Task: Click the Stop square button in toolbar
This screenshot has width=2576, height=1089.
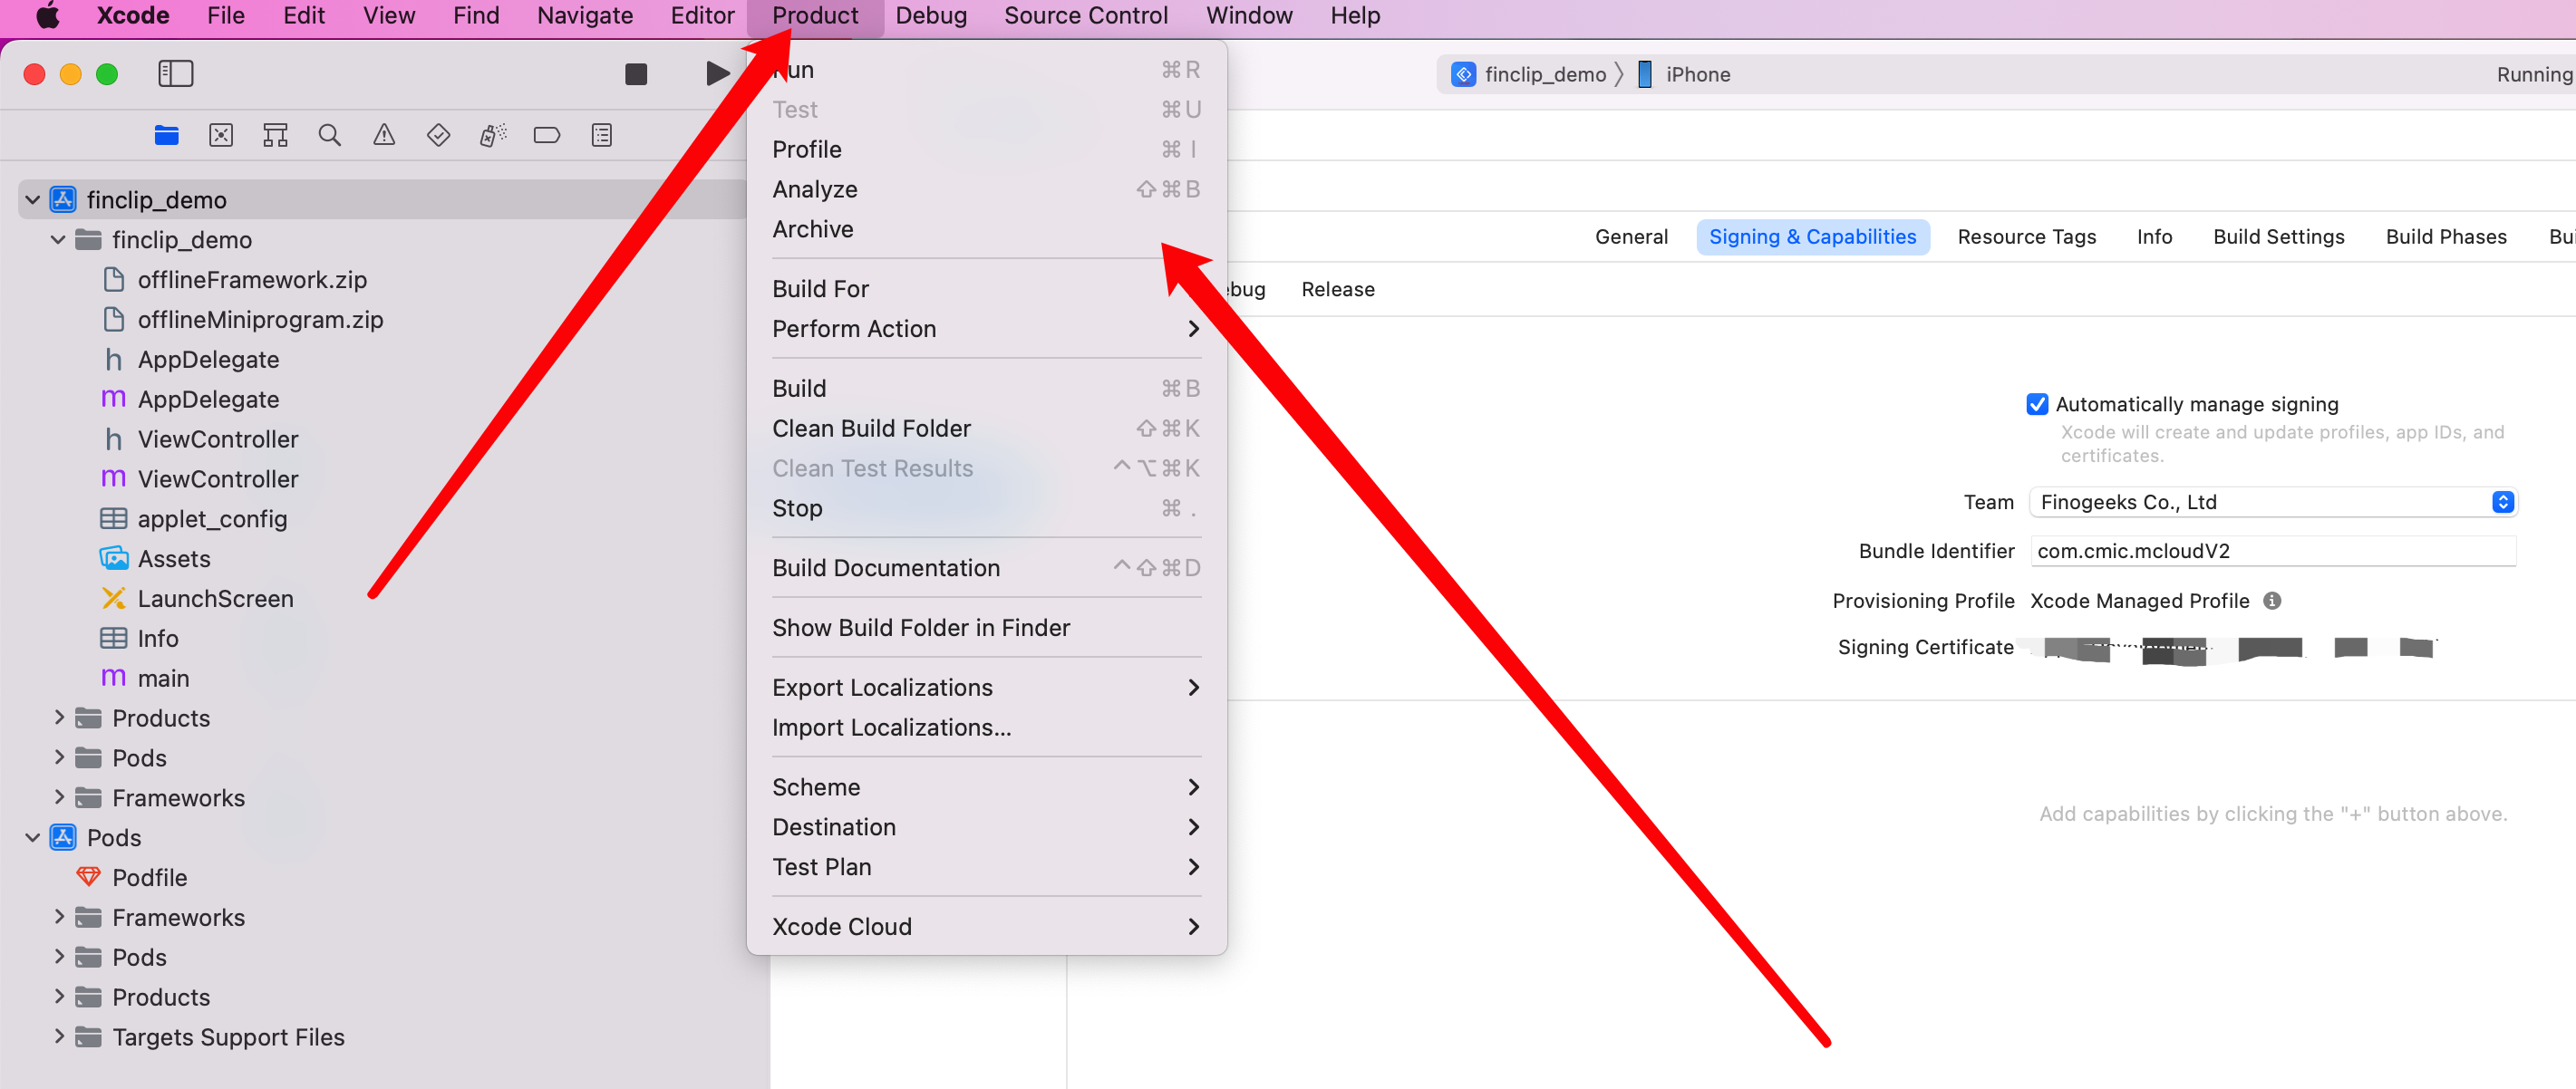Action: click(636, 74)
